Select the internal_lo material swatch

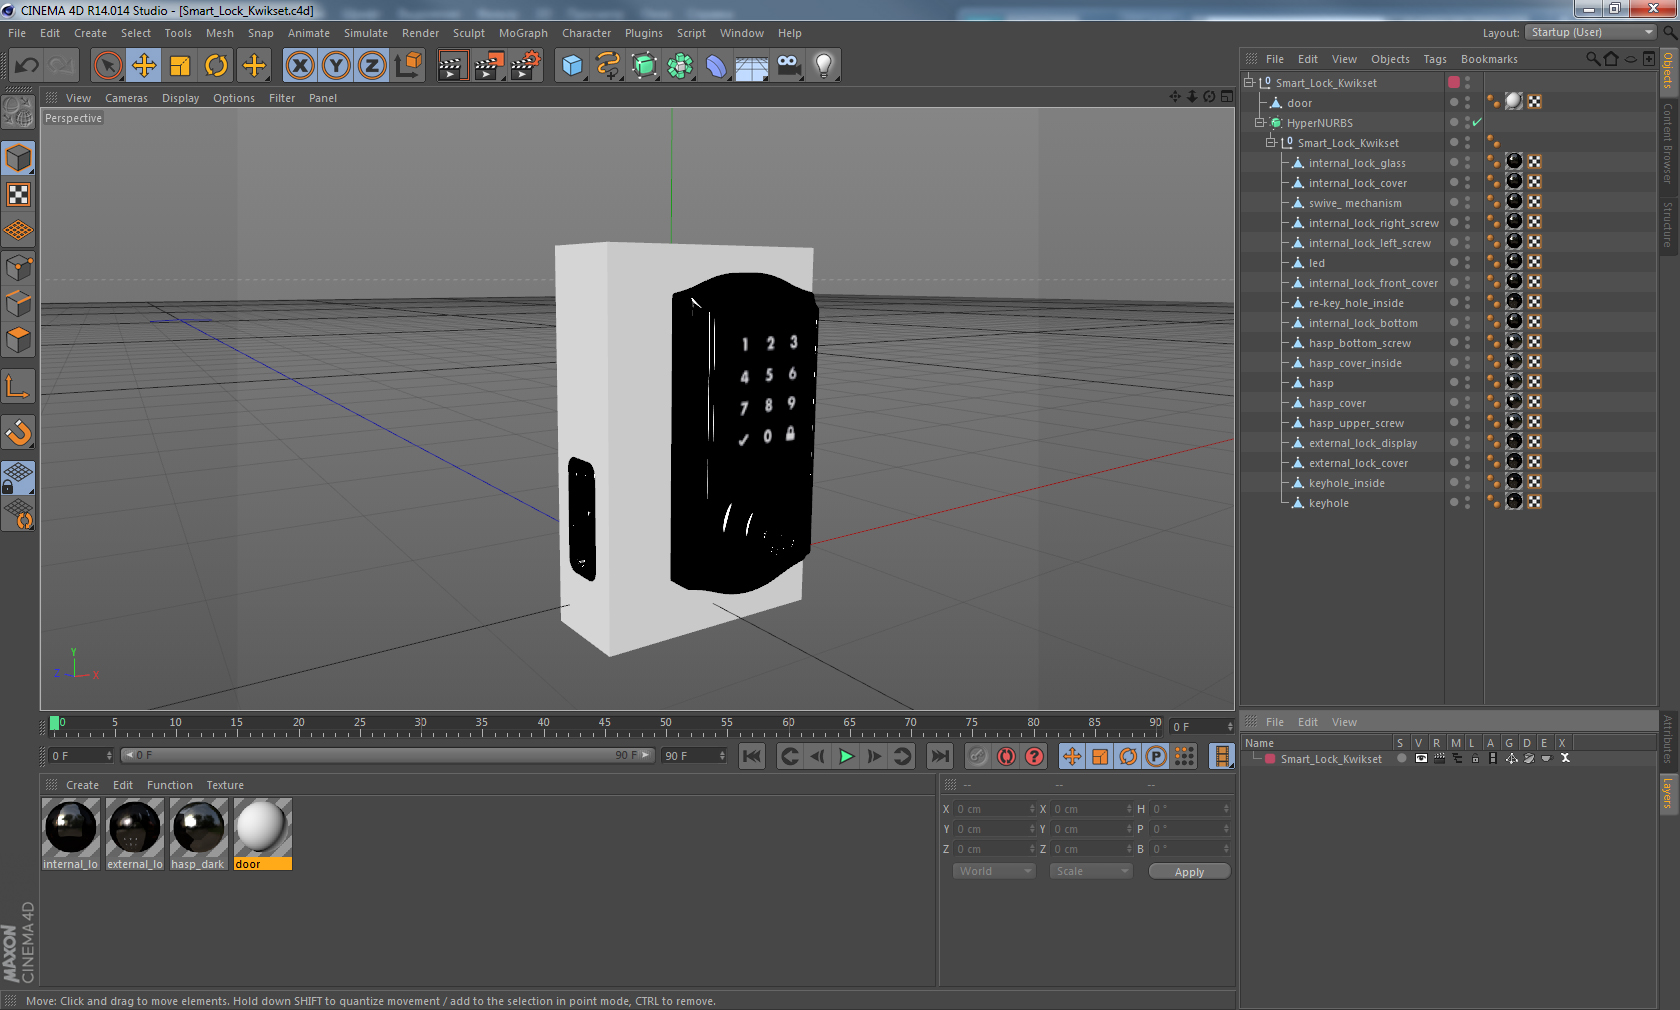pyautogui.click(x=71, y=834)
